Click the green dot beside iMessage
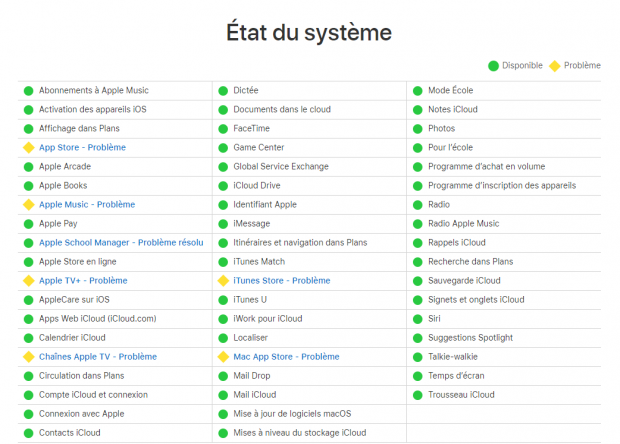620x444 pixels. (223, 224)
